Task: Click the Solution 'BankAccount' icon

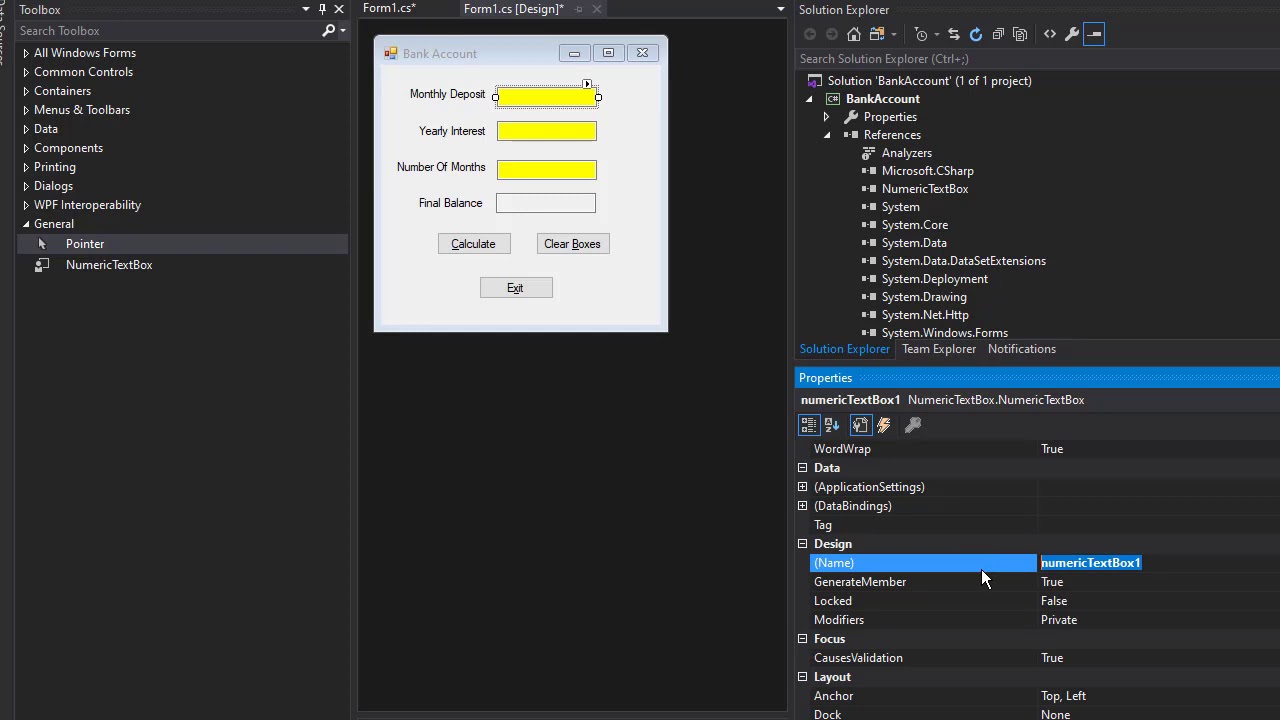Action: click(815, 81)
